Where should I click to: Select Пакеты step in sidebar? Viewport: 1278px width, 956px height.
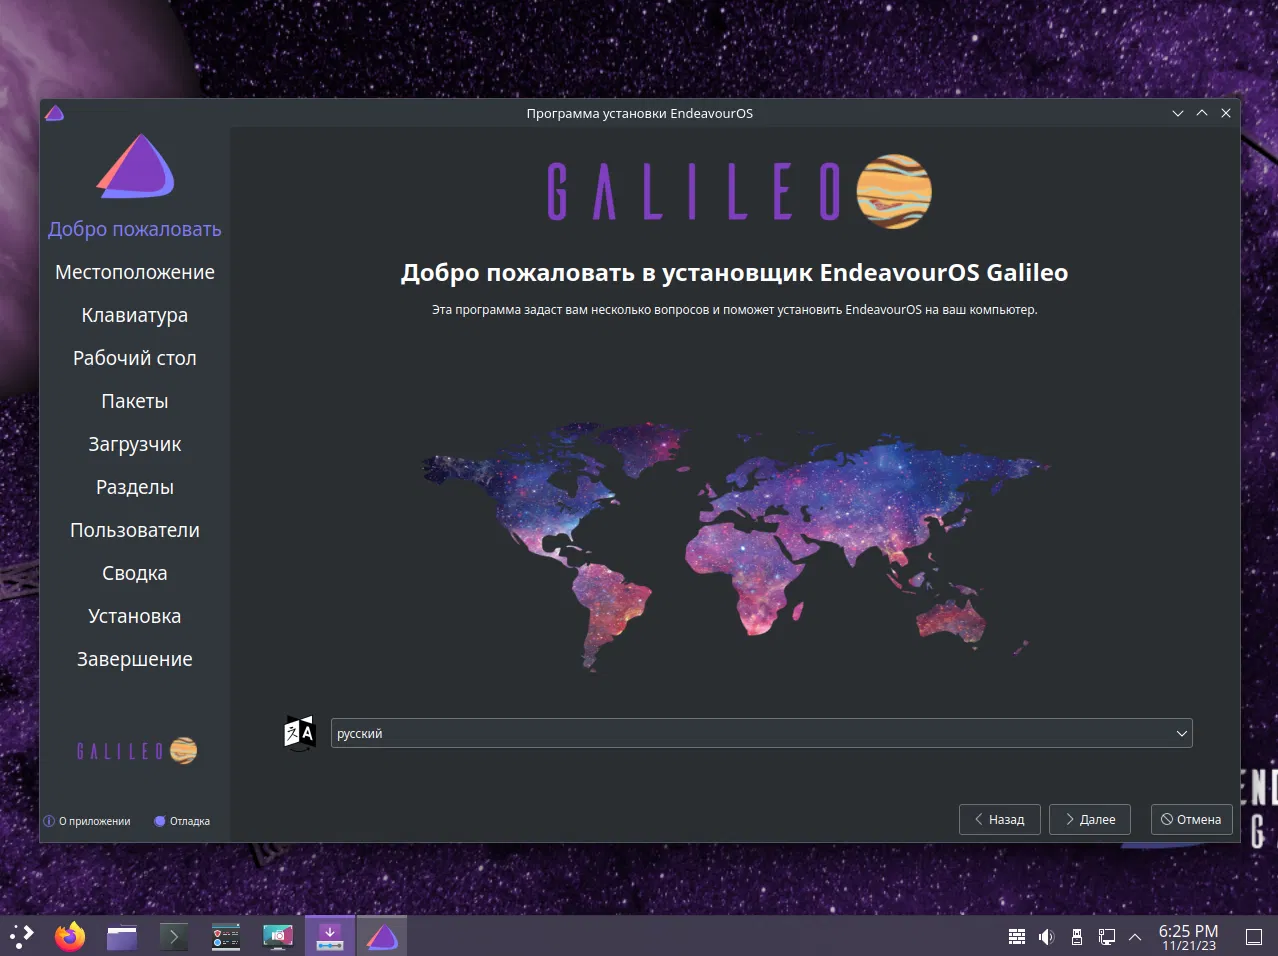[x=135, y=401]
